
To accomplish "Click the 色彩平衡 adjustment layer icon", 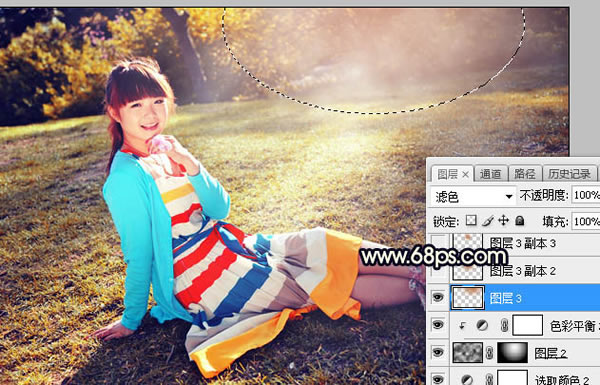I will pyautogui.click(x=482, y=326).
